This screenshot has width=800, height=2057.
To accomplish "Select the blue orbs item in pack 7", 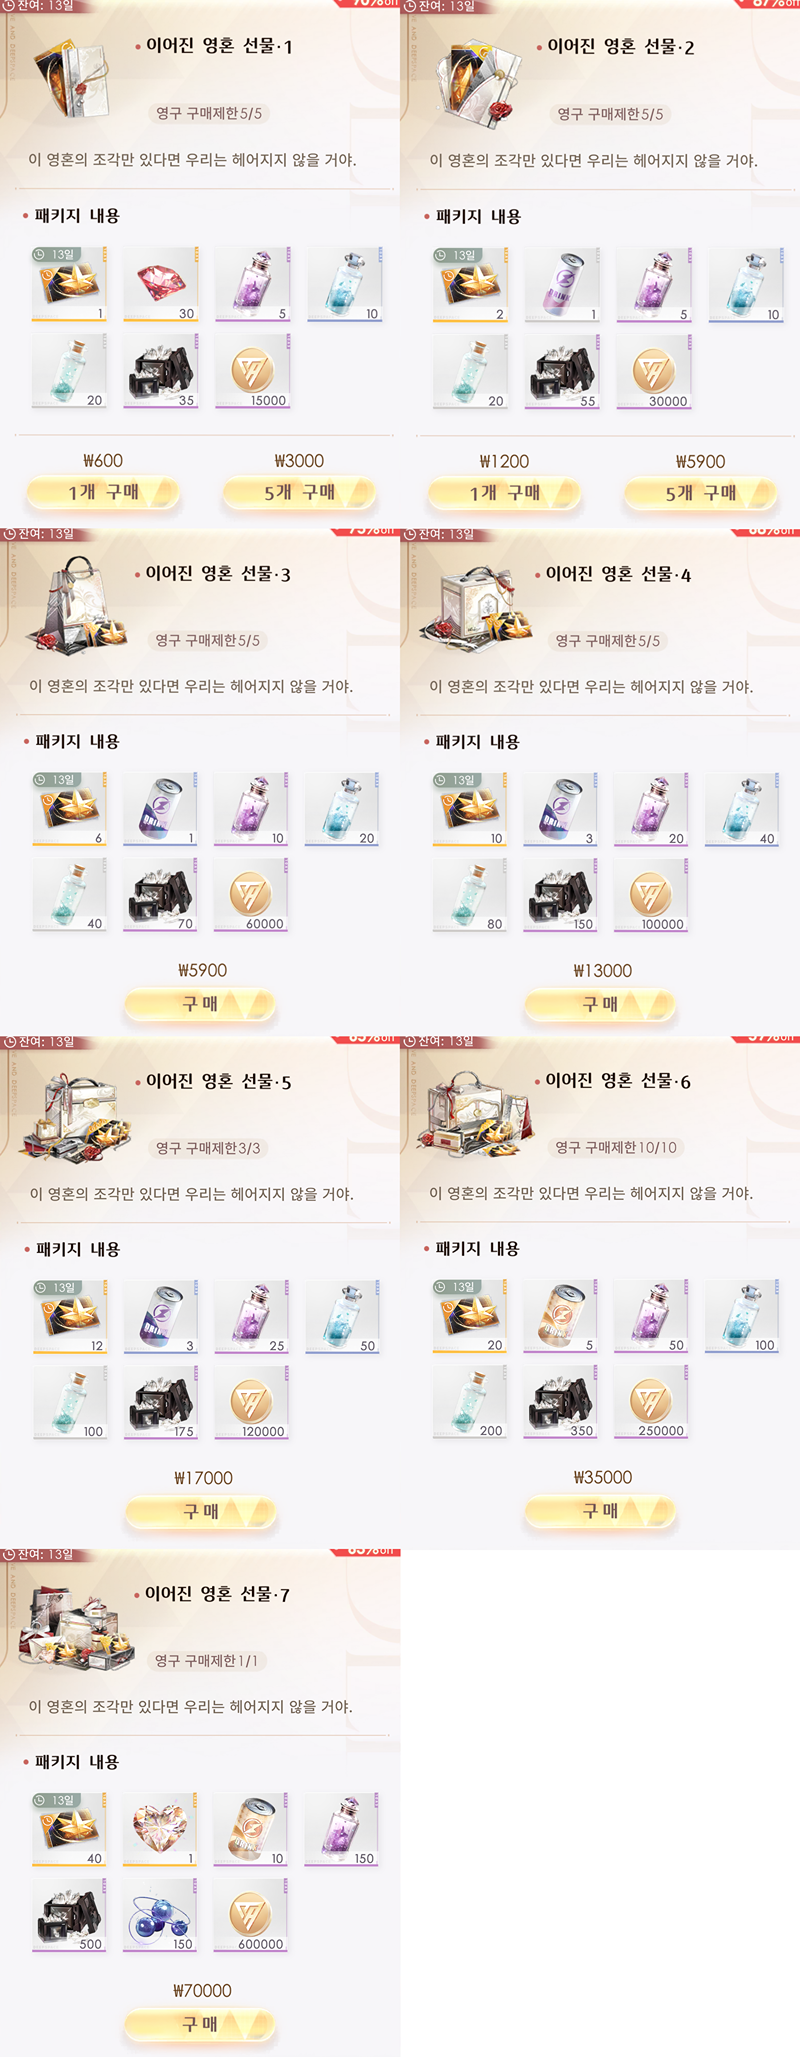I will point(160,1915).
